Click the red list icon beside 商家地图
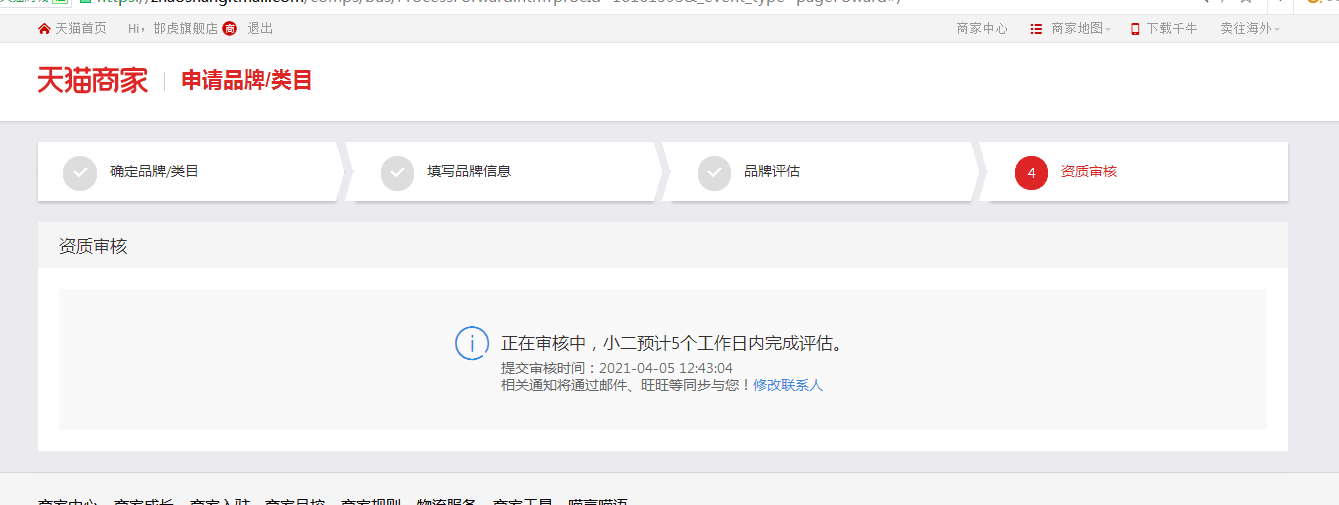The image size is (1339, 505). pyautogui.click(x=1036, y=29)
